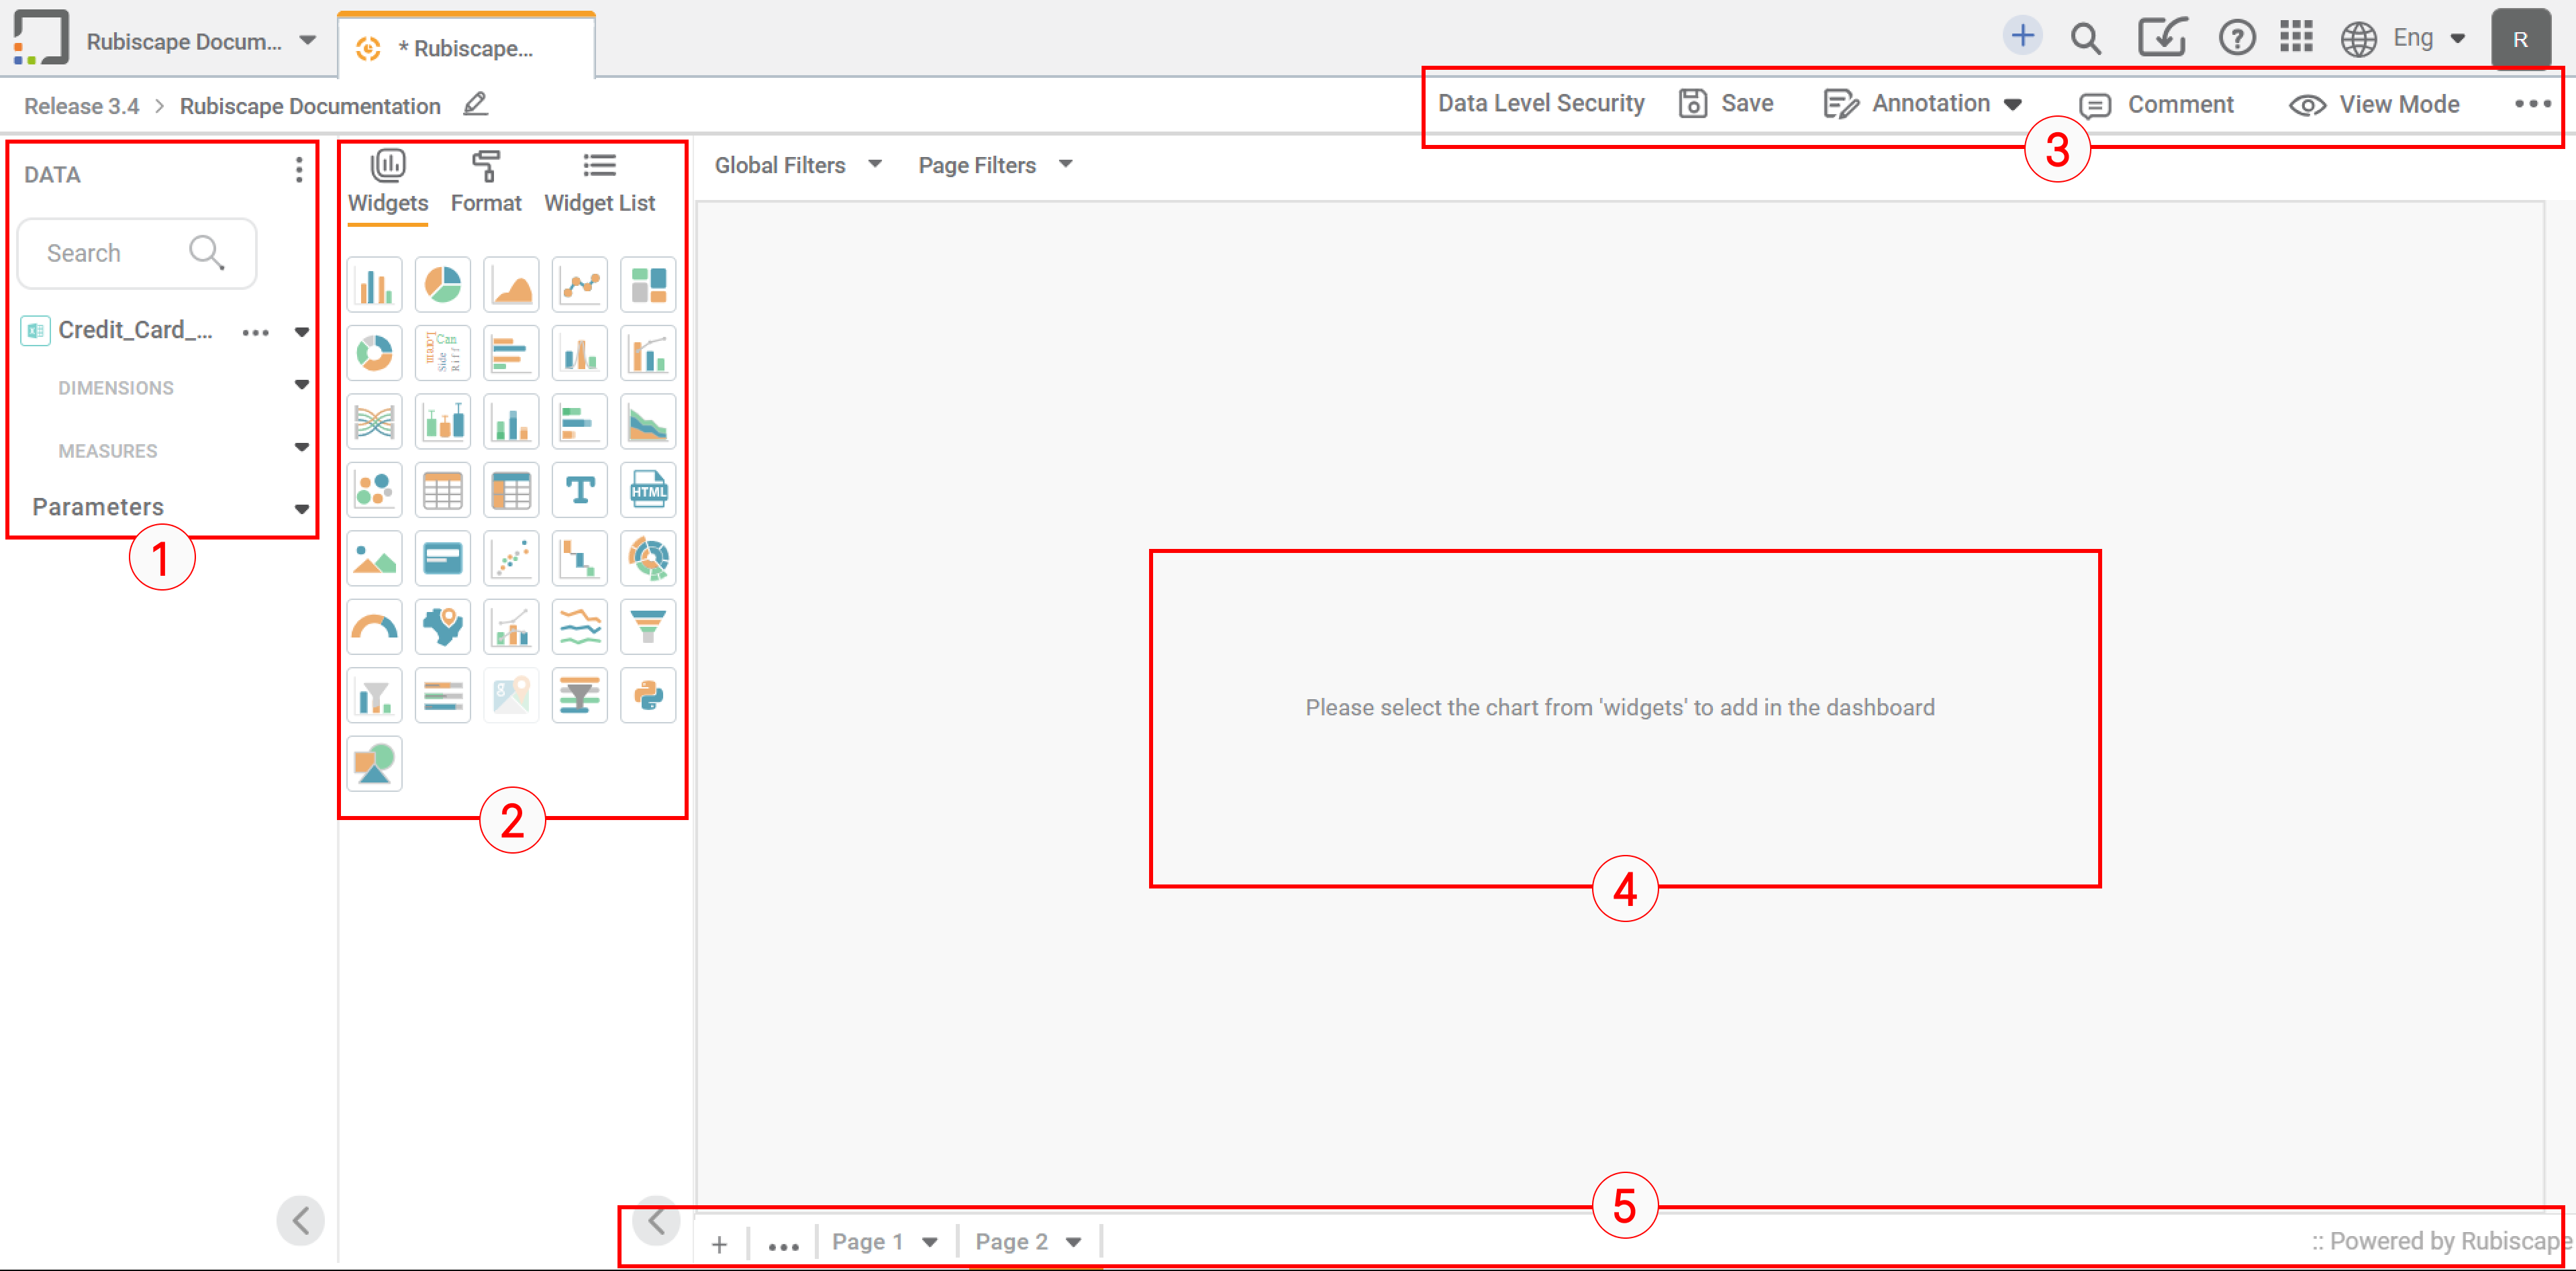The width and height of the screenshot is (2576, 1271).
Task: Insert the HTML widget
Action: click(648, 489)
